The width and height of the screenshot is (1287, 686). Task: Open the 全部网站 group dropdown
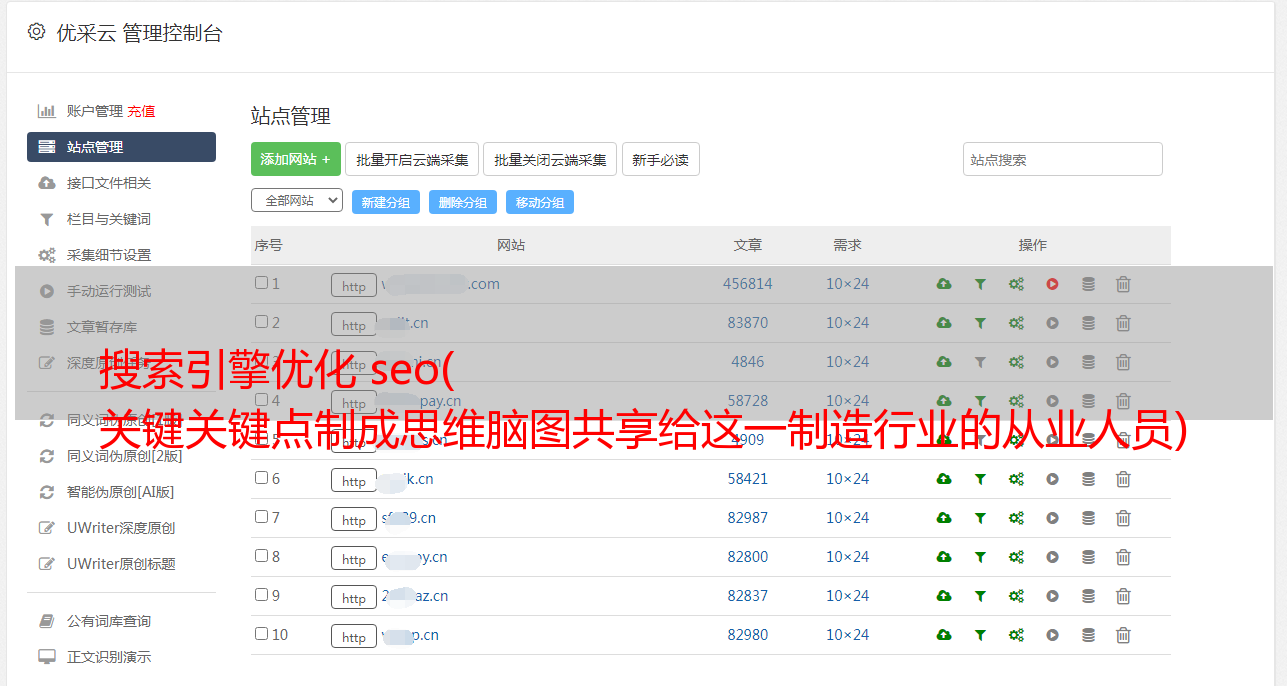pyautogui.click(x=297, y=201)
